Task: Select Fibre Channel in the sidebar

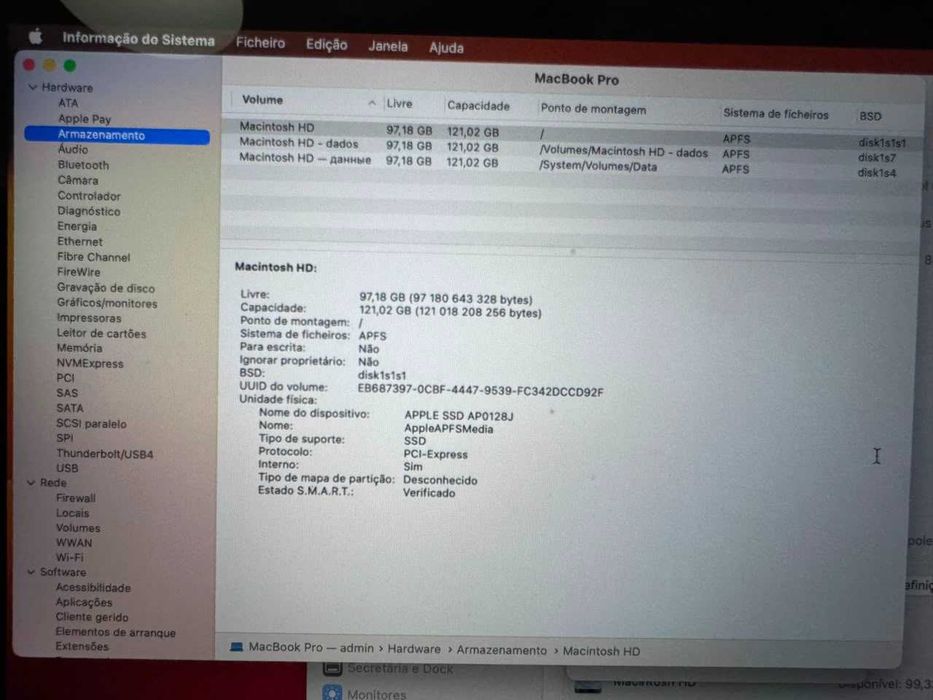Action: (x=93, y=257)
